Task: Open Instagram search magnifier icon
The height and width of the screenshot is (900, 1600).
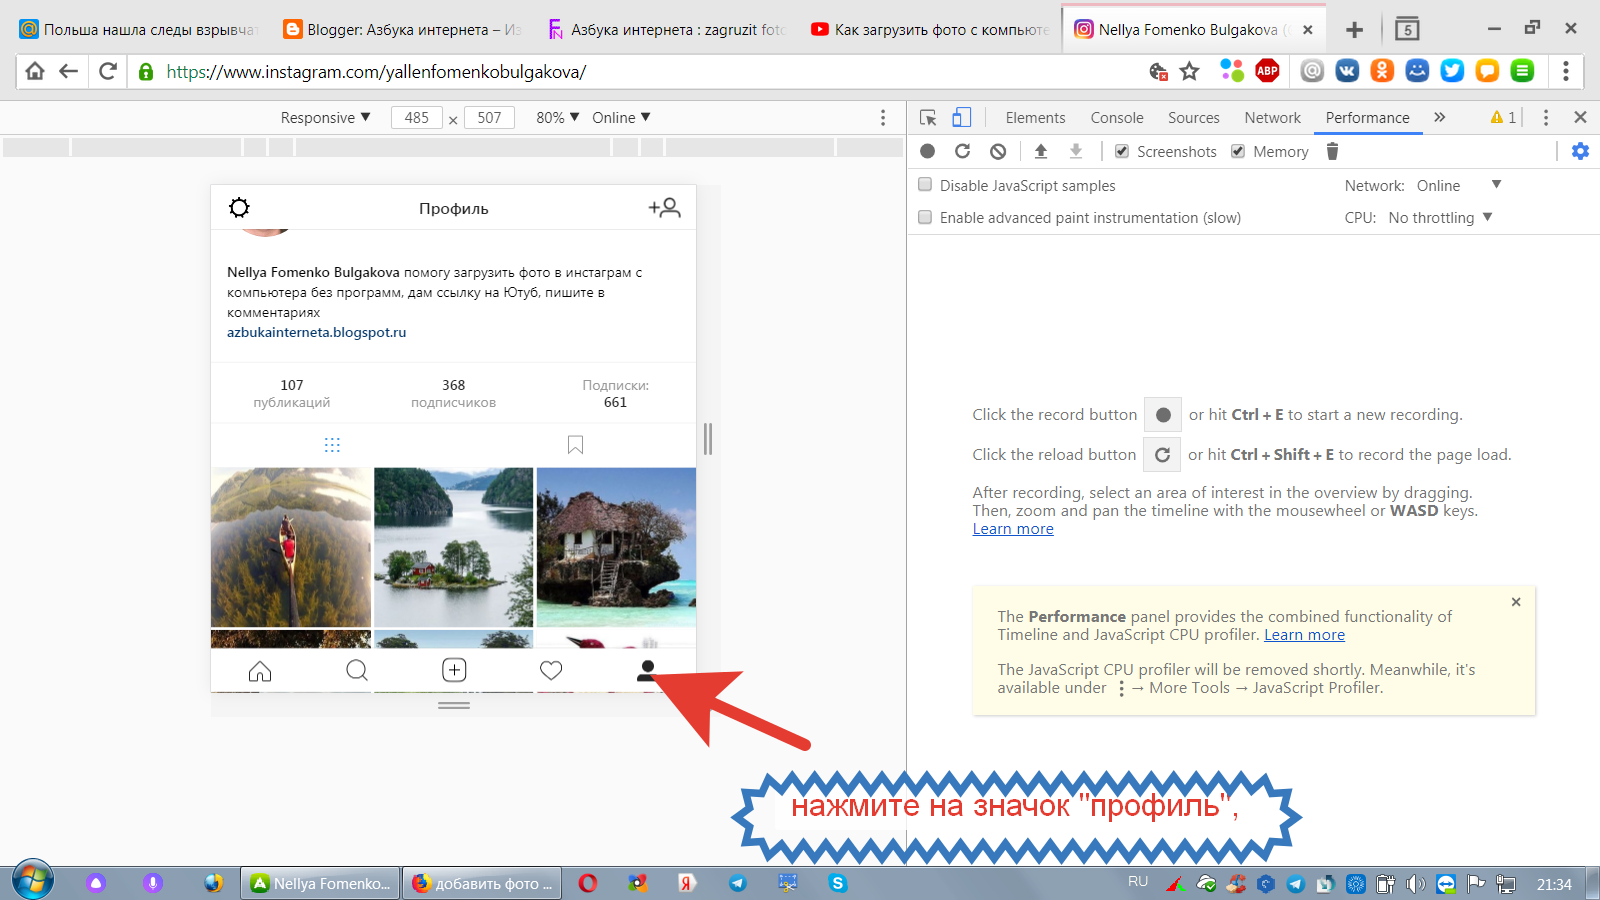Action: tap(357, 671)
